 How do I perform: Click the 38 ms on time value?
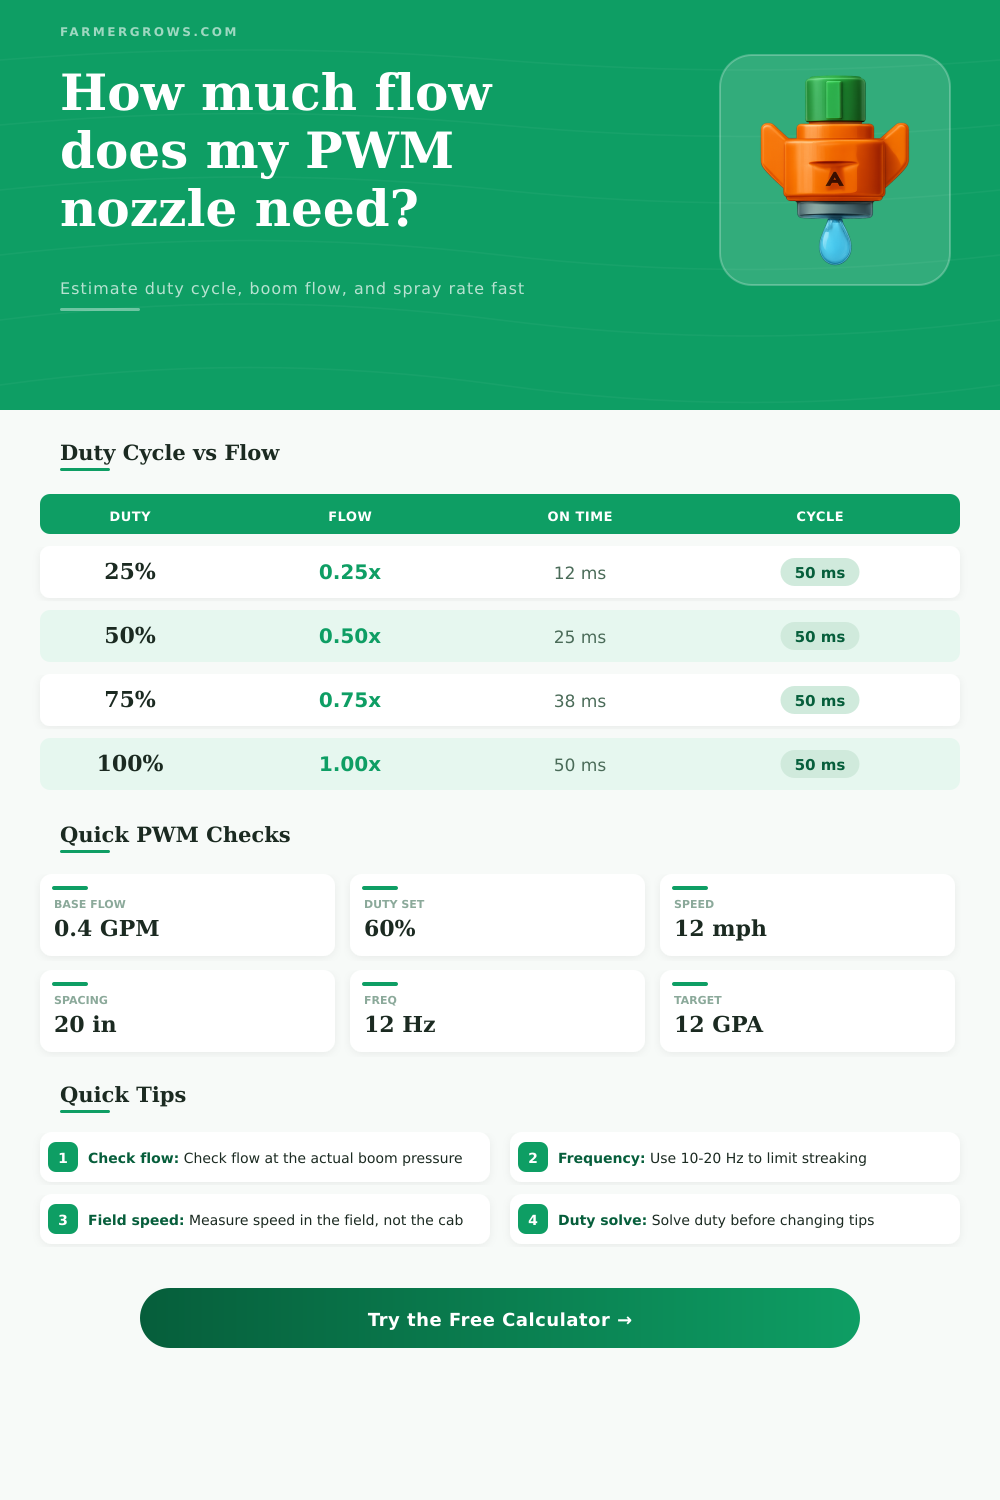click(x=580, y=701)
